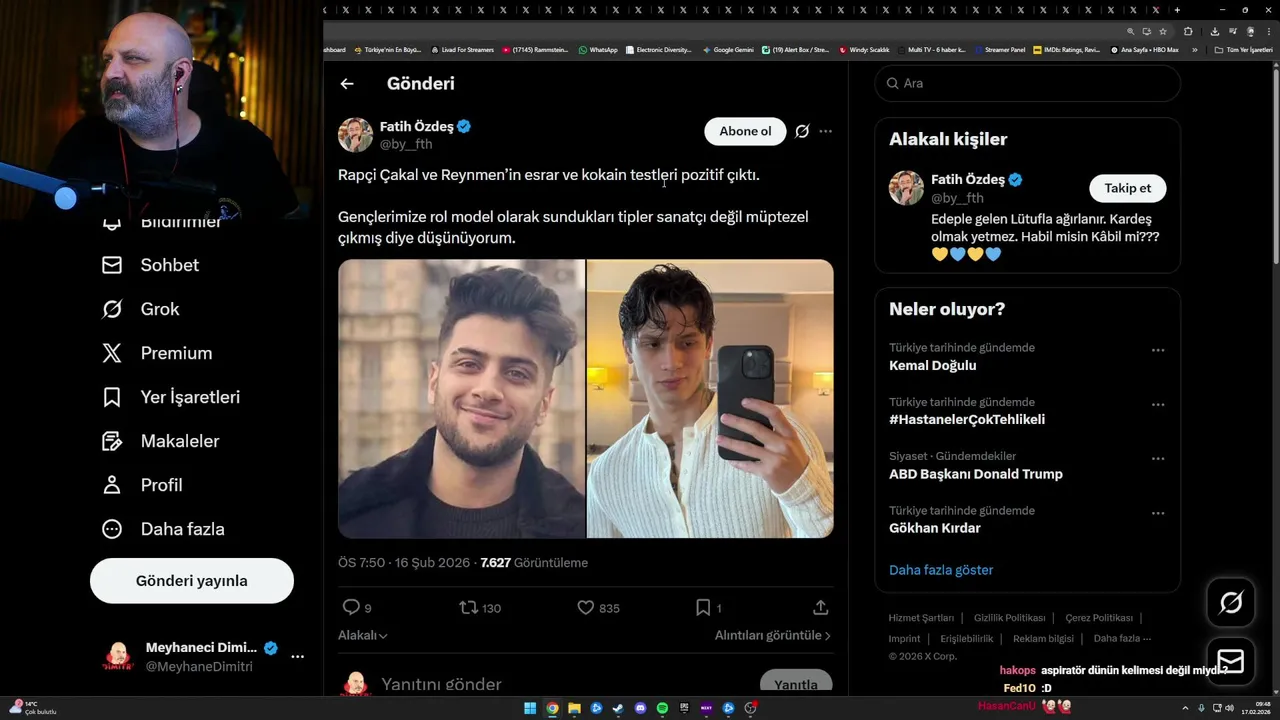1280x720 pixels.
Task: Repost using the retweet icon with 130
Action: (468, 607)
